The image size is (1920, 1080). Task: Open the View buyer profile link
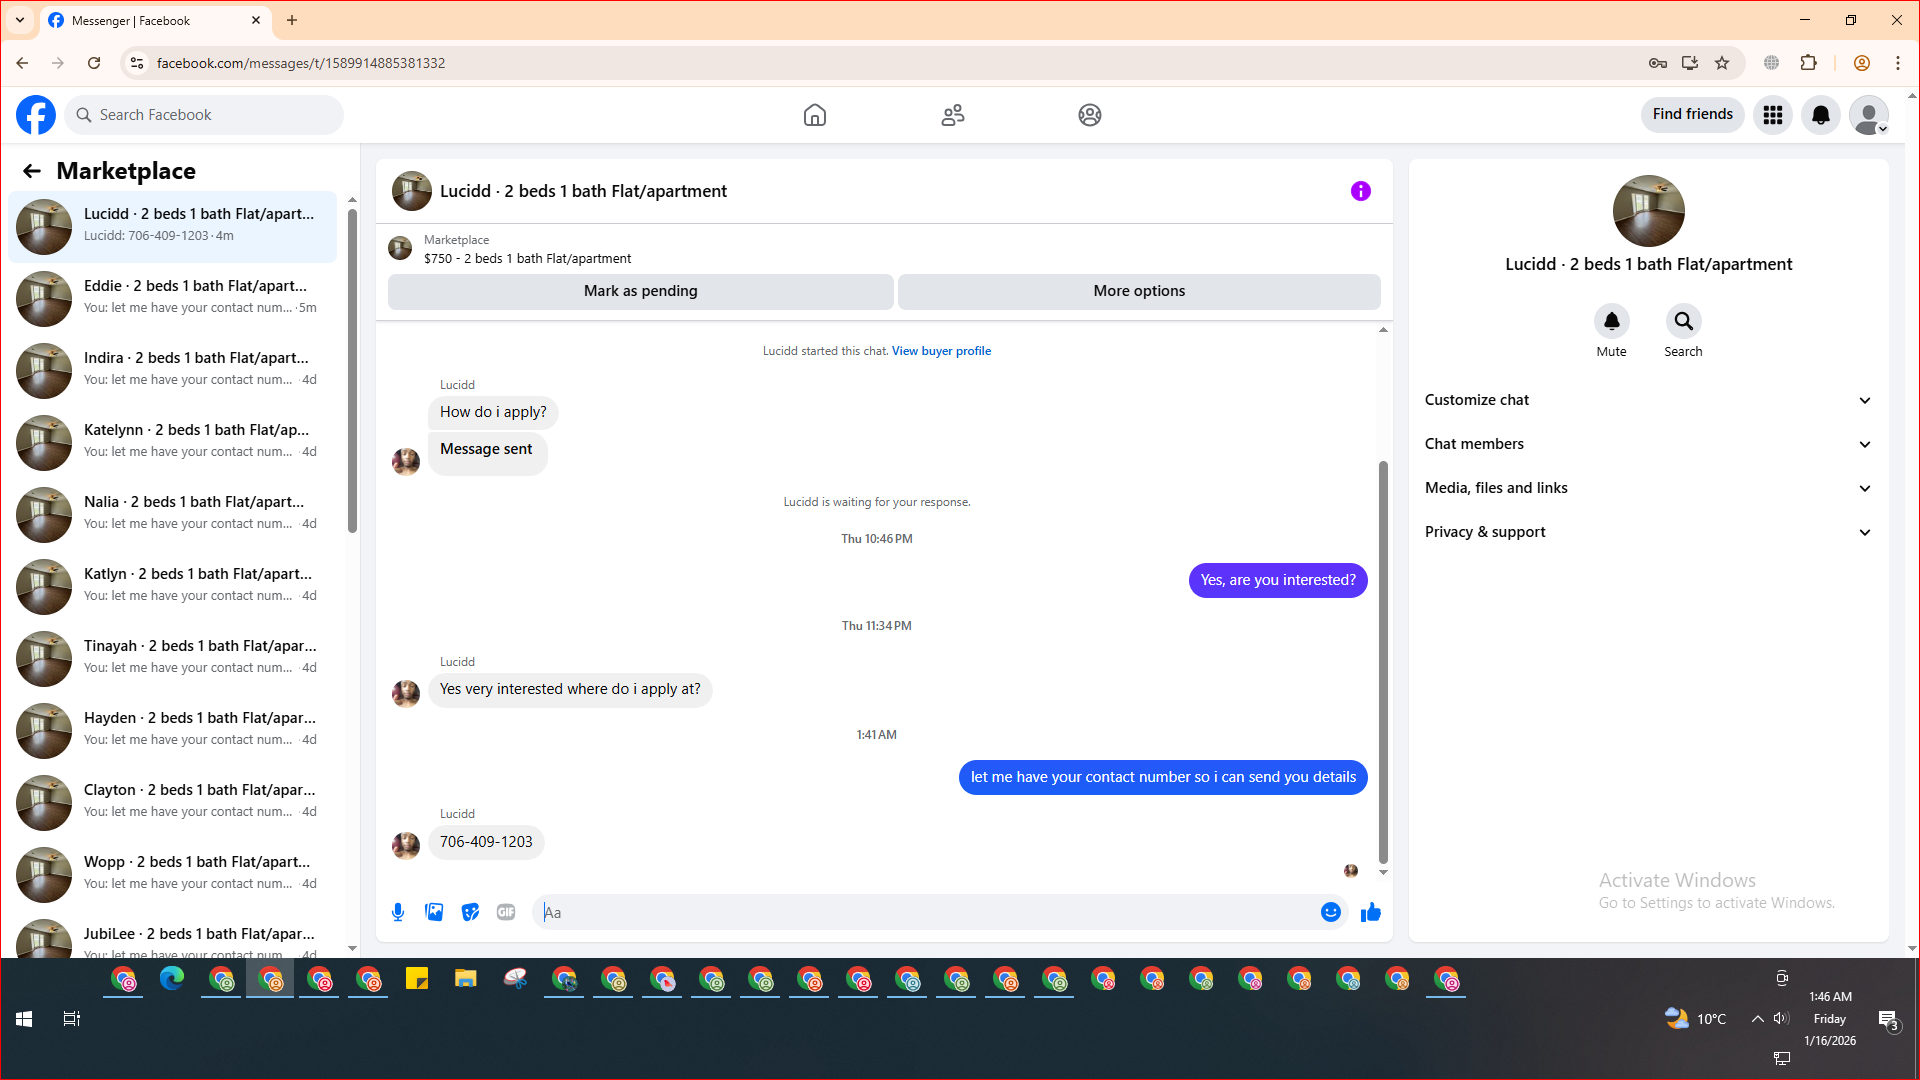pyautogui.click(x=941, y=351)
